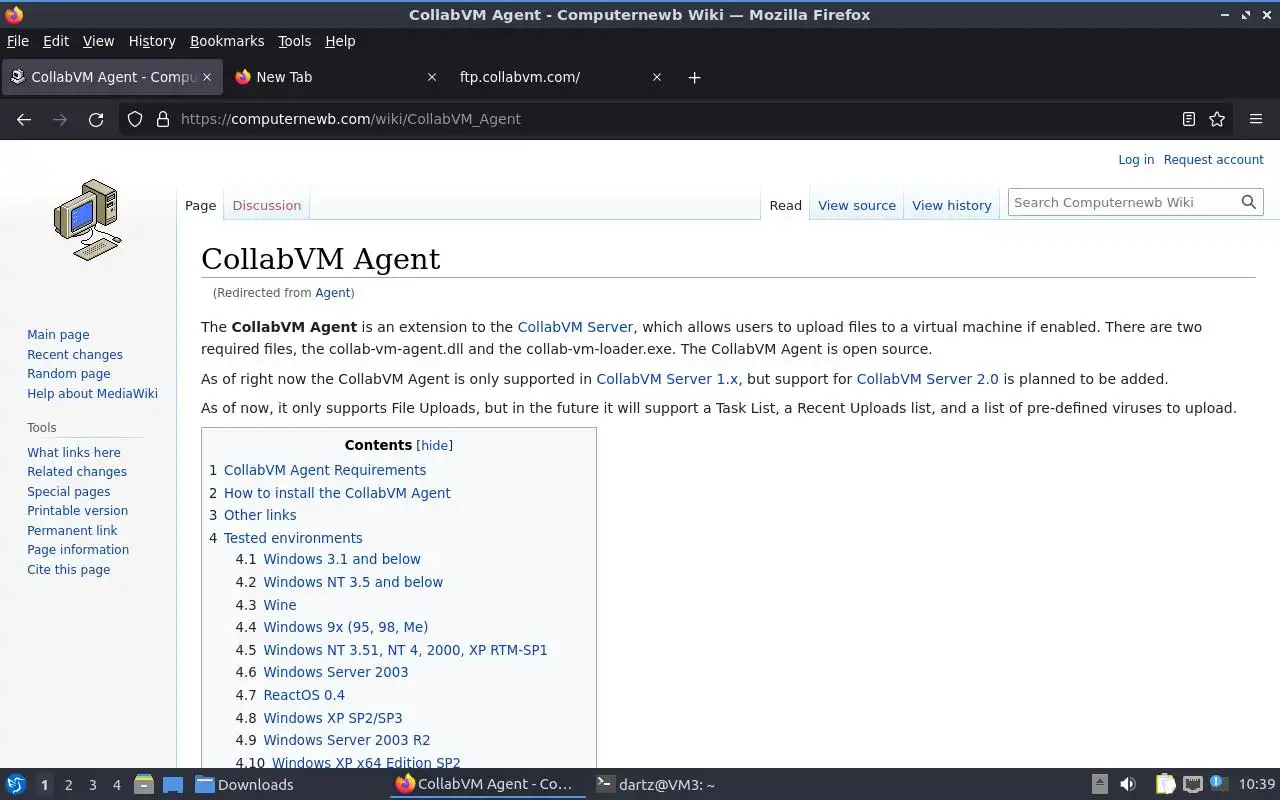1280x800 pixels.
Task: Open the Edit menu
Action: point(56,41)
